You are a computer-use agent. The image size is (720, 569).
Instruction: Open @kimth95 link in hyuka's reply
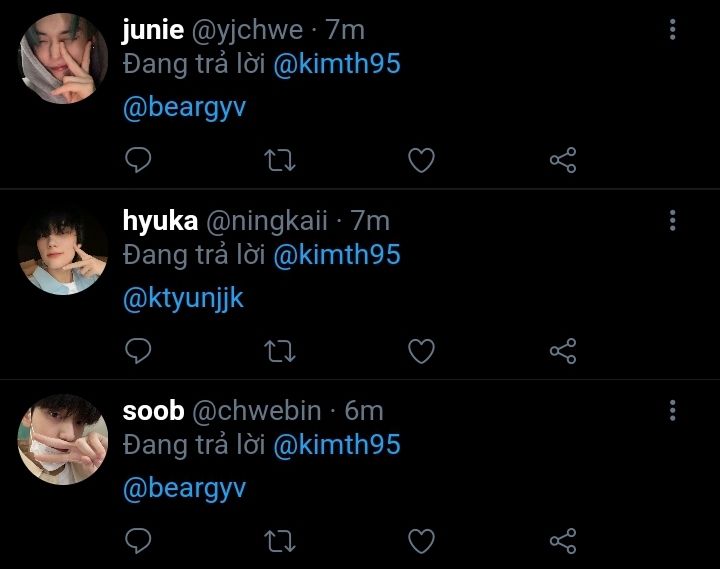[337, 255]
